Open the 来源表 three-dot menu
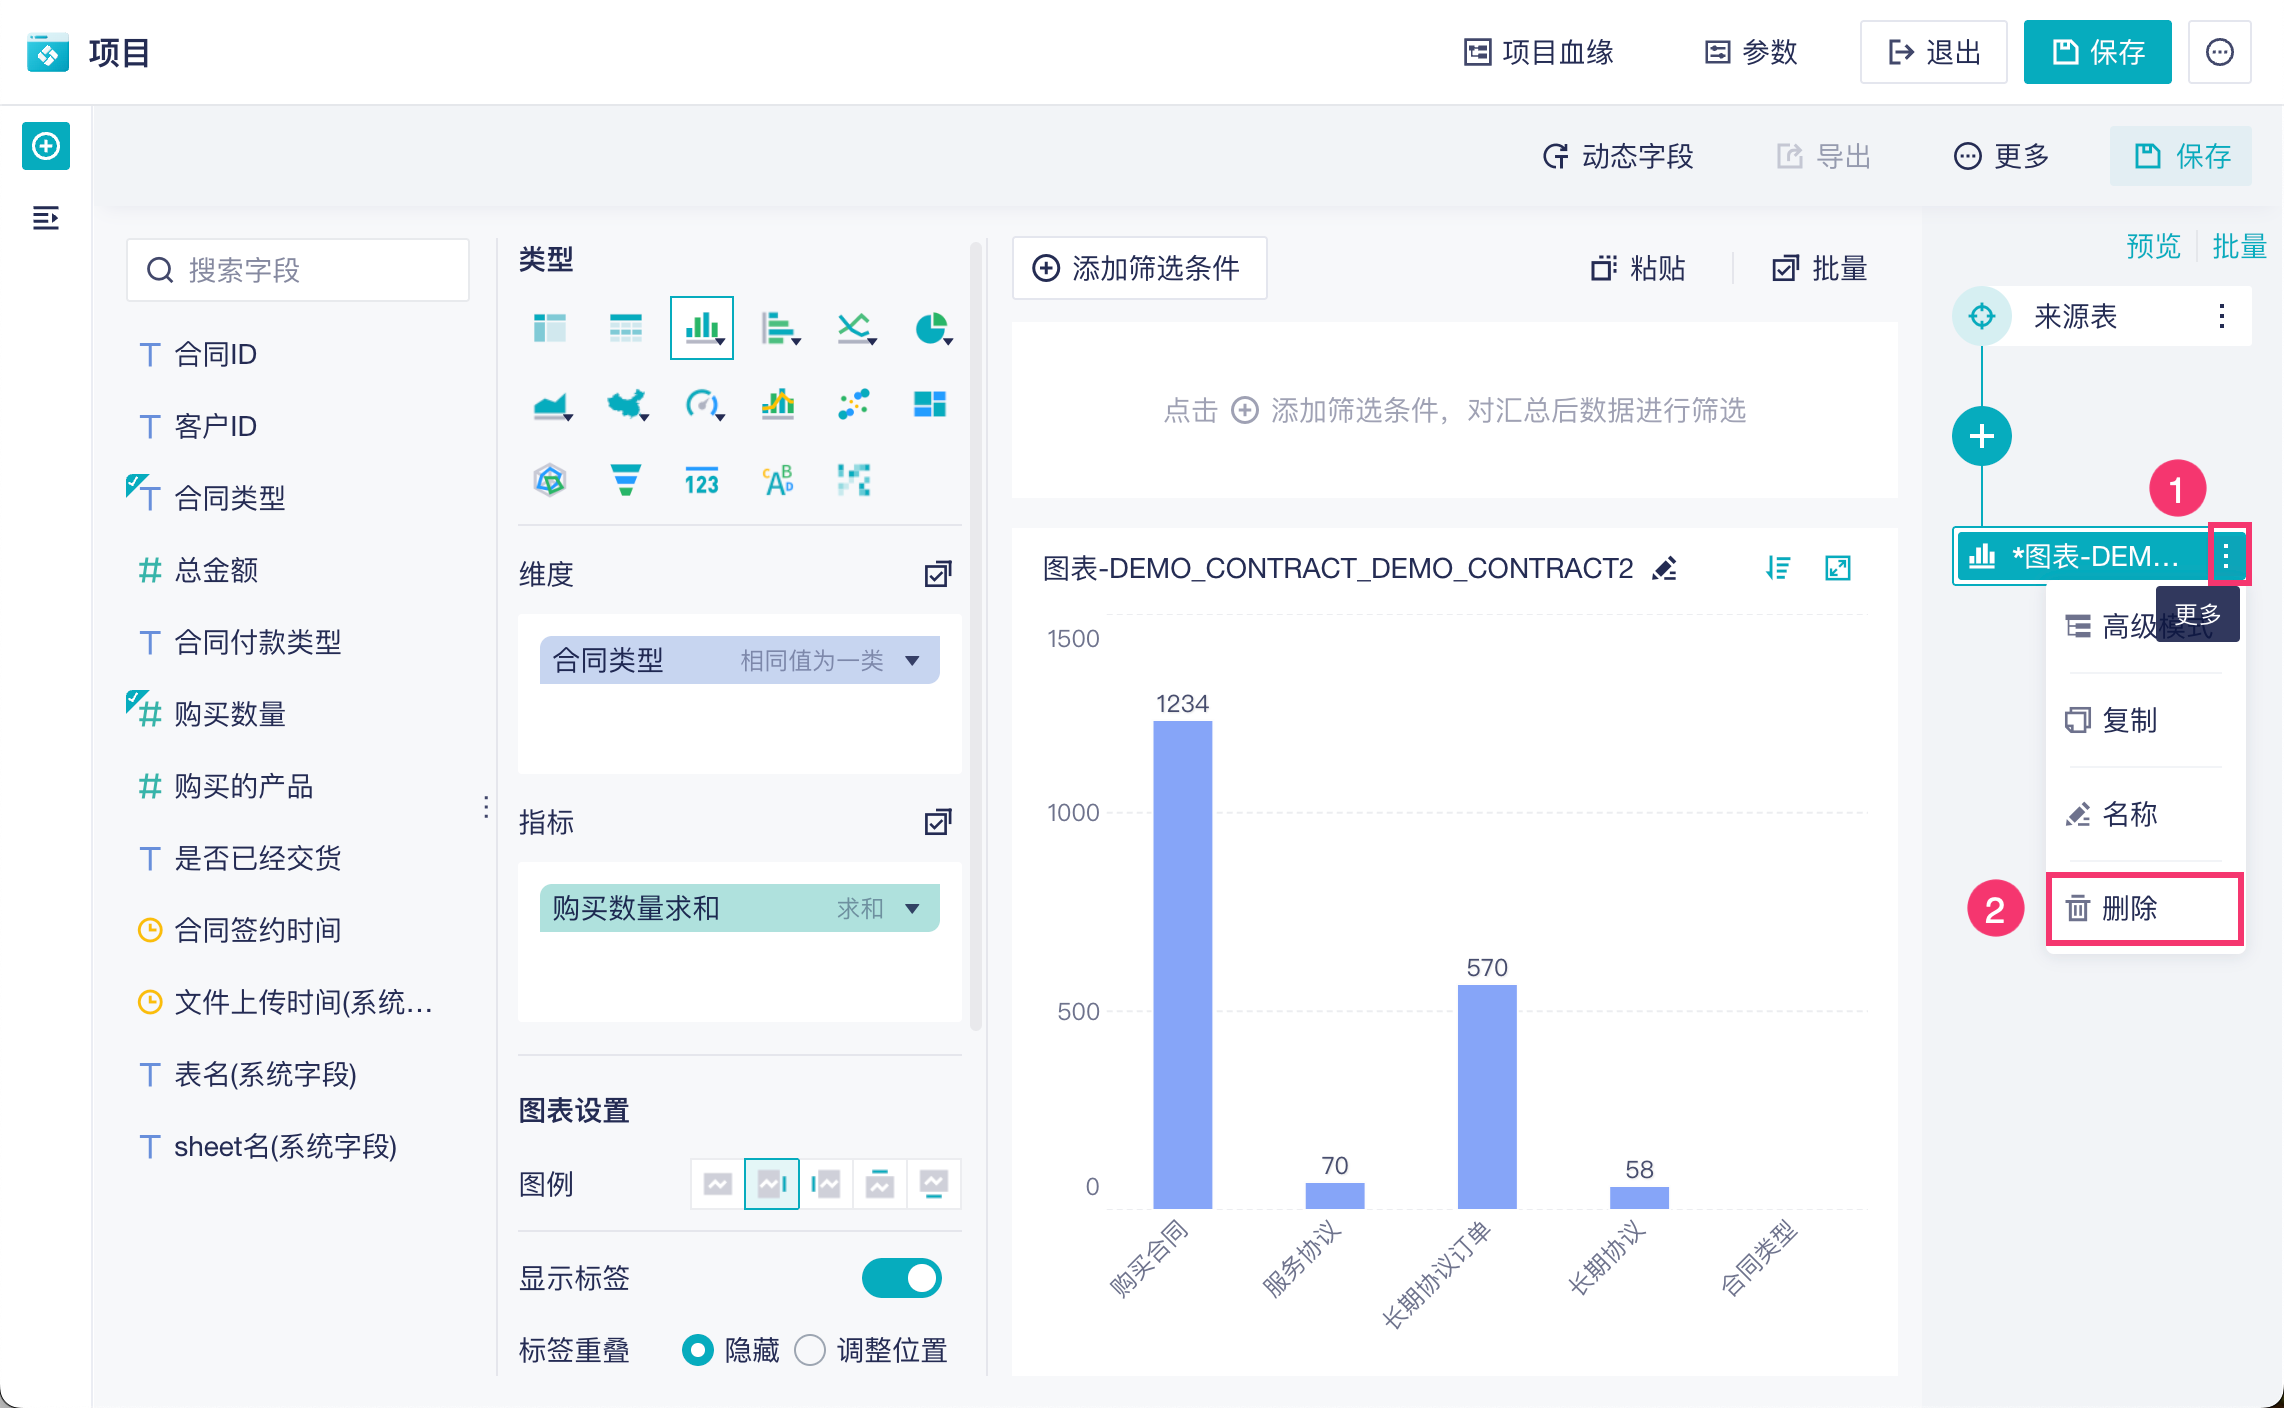Viewport: 2284px width, 1408px height. point(2221,317)
